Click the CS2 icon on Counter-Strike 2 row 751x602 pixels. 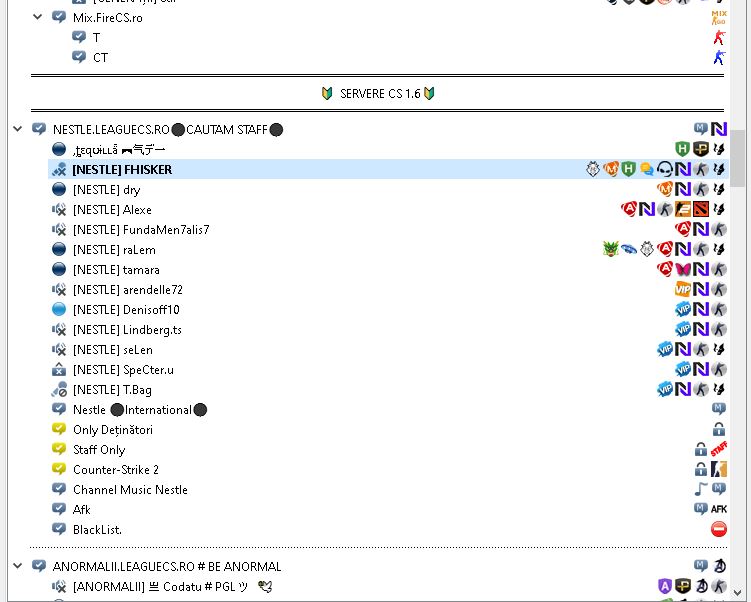719,469
